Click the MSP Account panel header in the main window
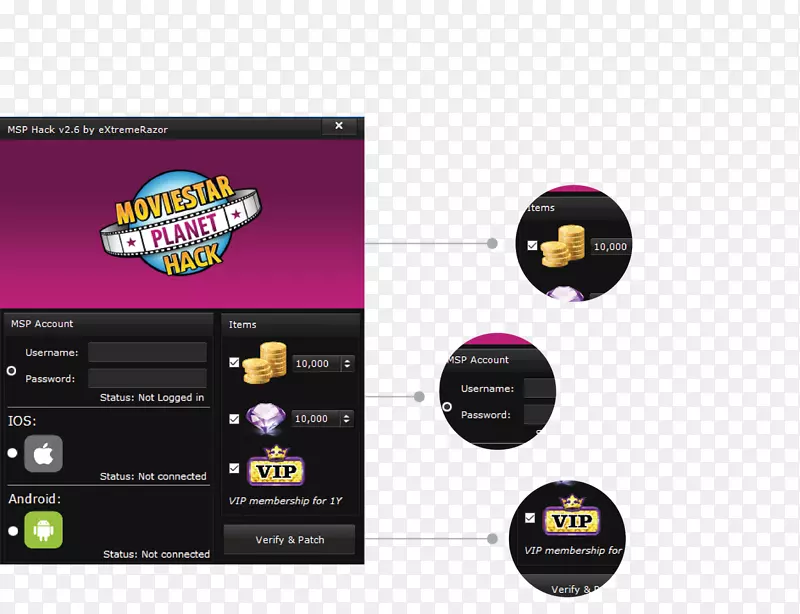 [x=109, y=324]
